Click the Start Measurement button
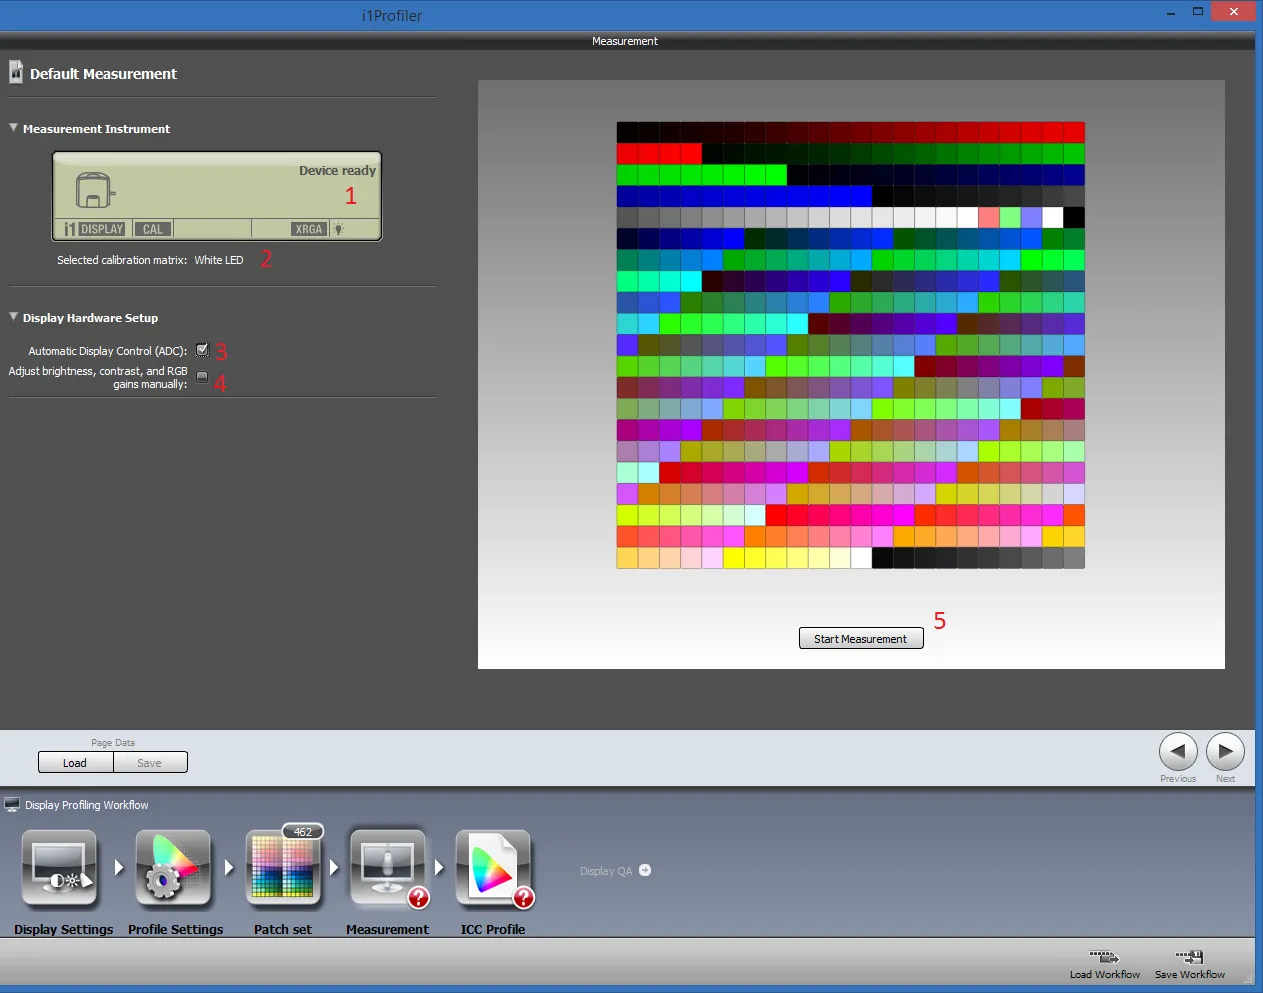 pos(860,639)
